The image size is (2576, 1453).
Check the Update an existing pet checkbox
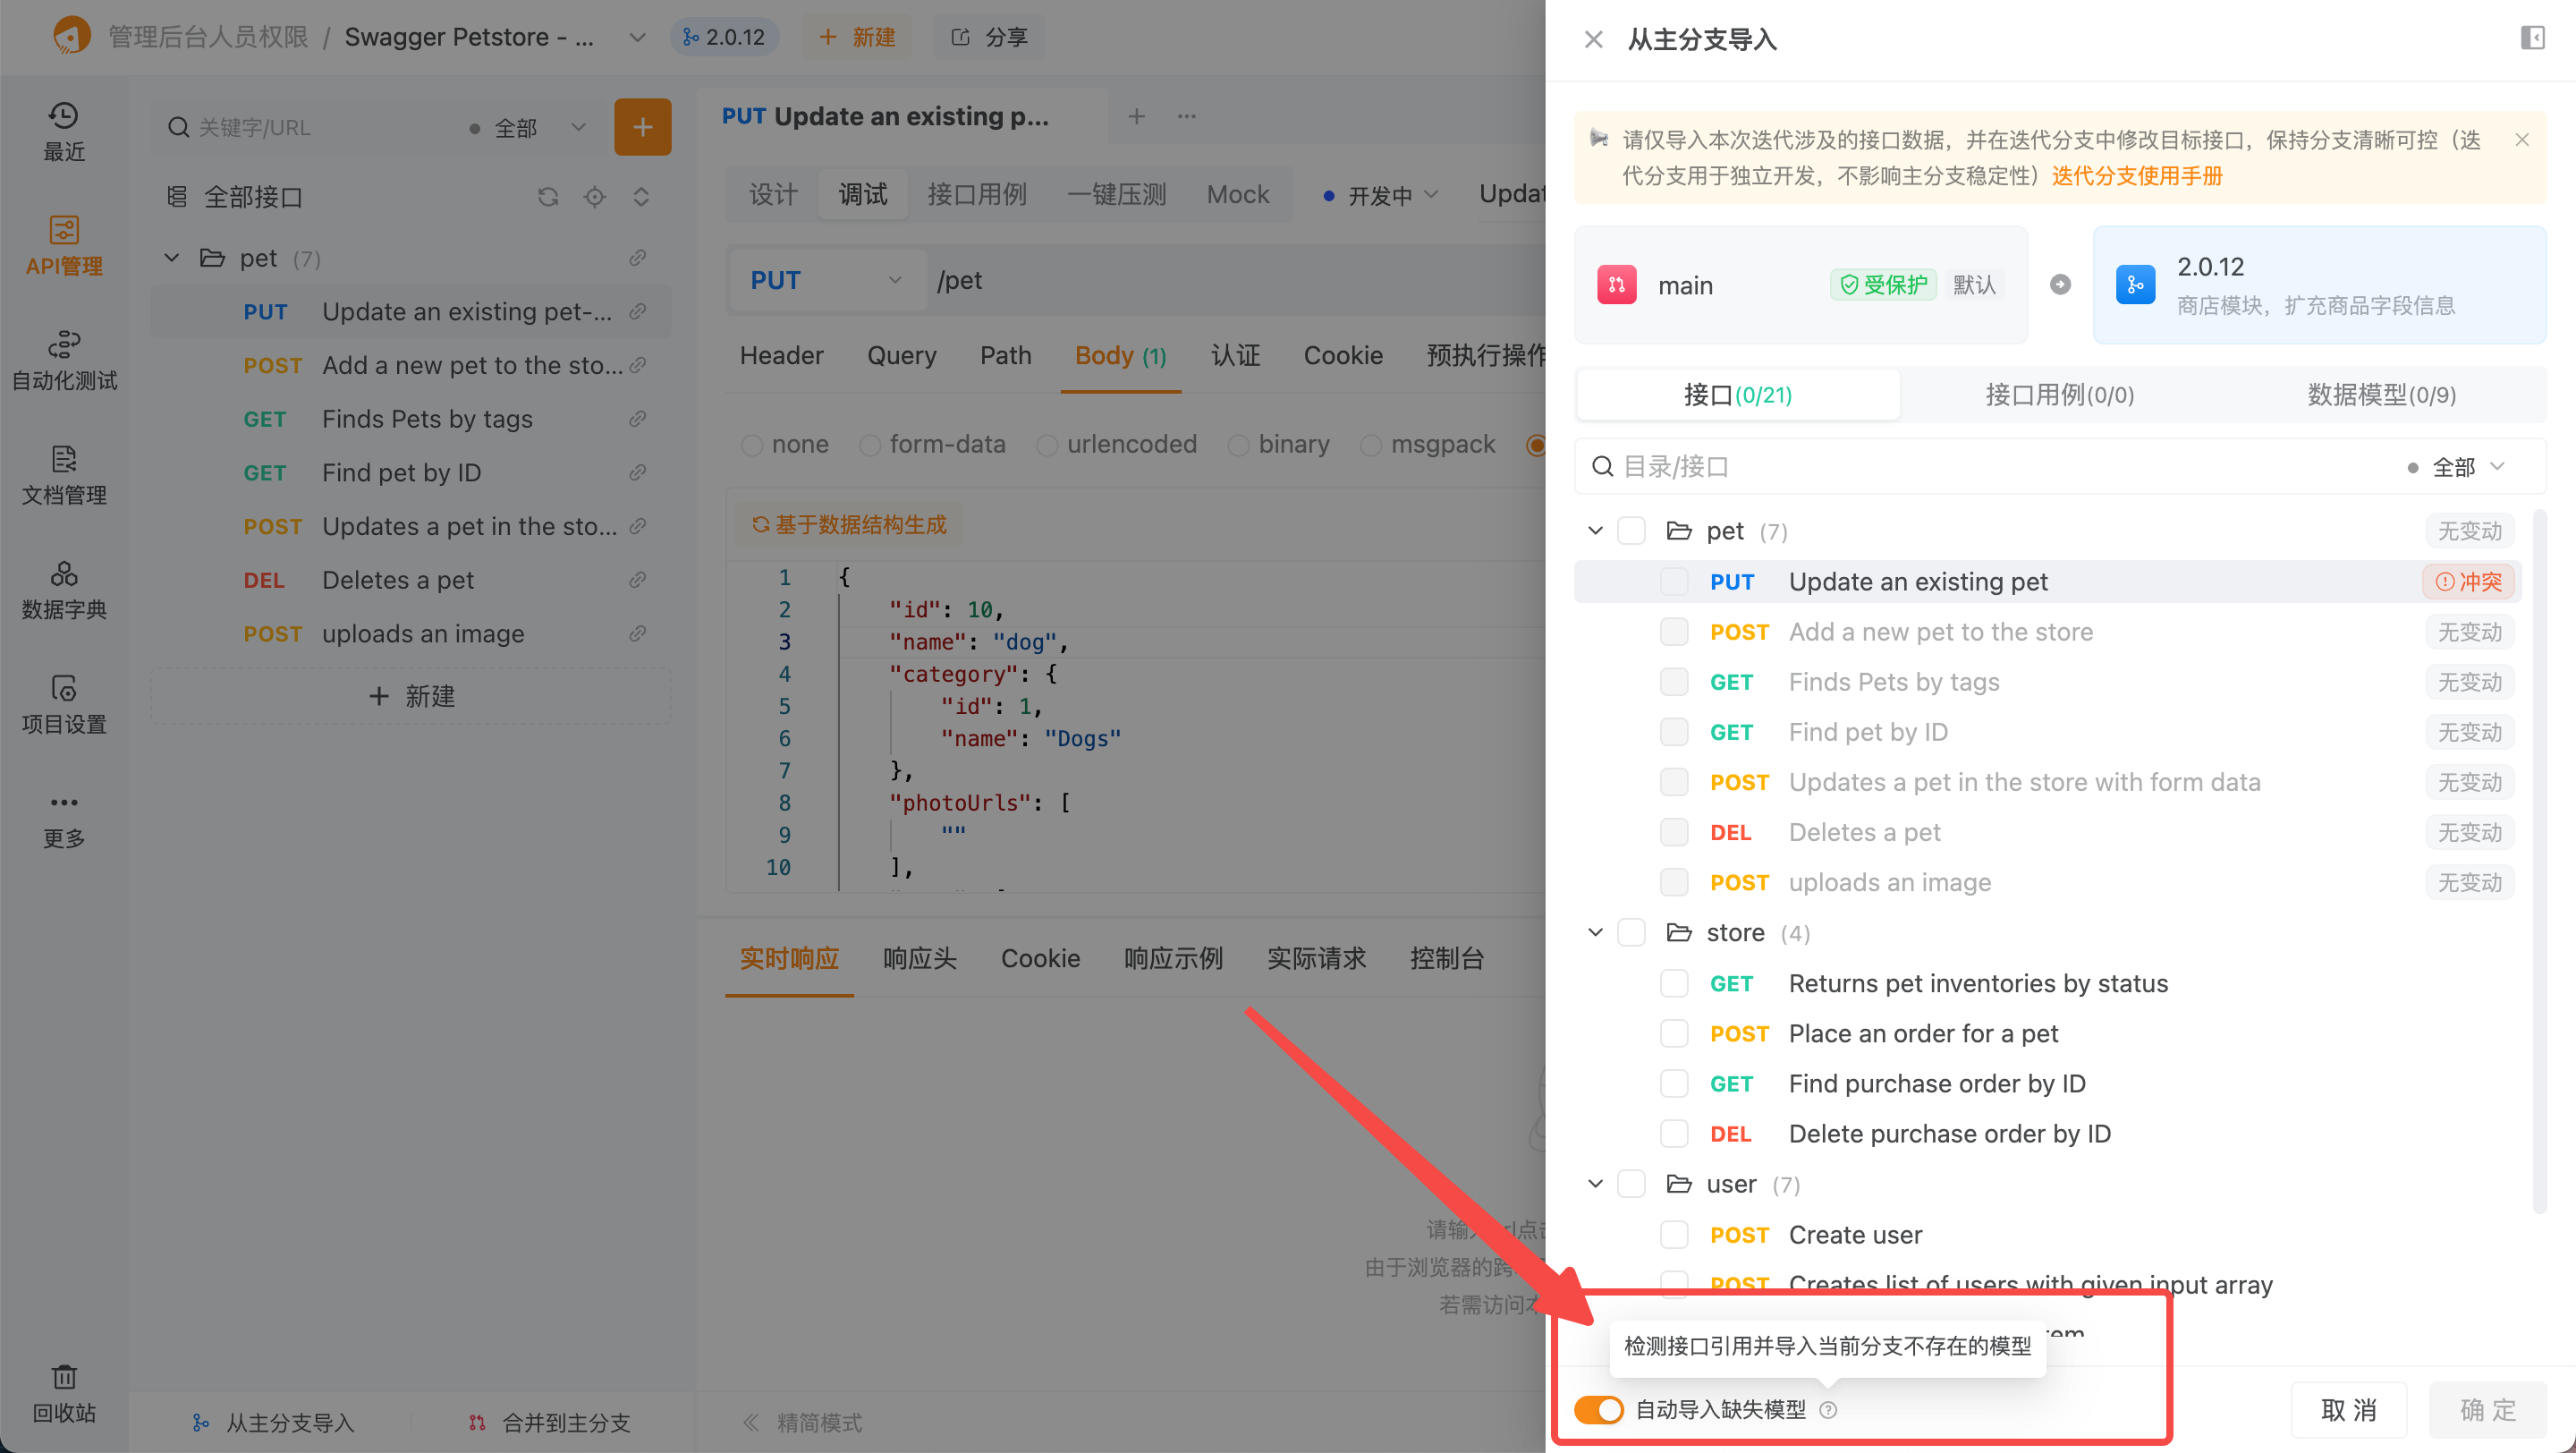click(1674, 582)
